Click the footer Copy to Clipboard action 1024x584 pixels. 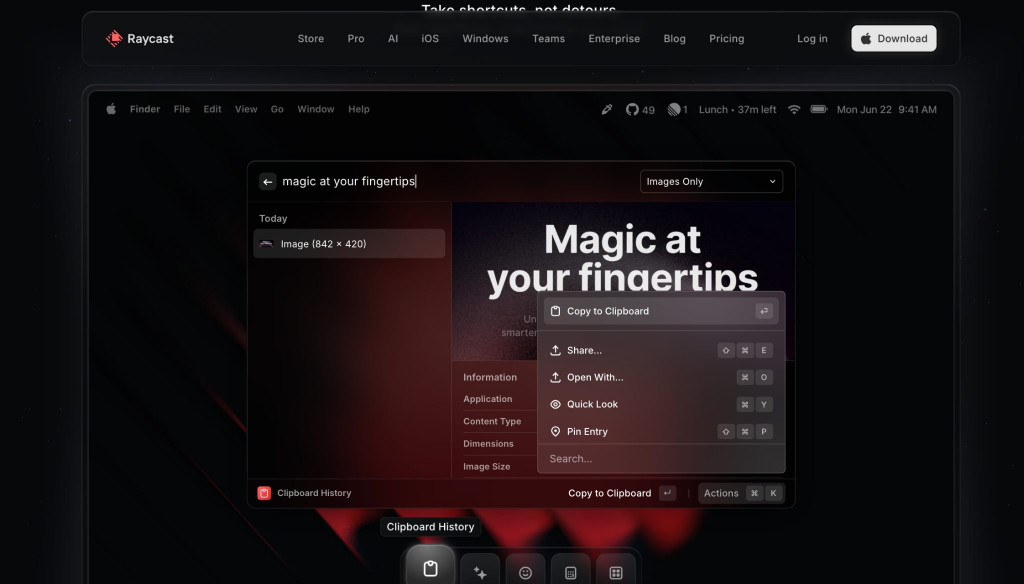click(621, 493)
